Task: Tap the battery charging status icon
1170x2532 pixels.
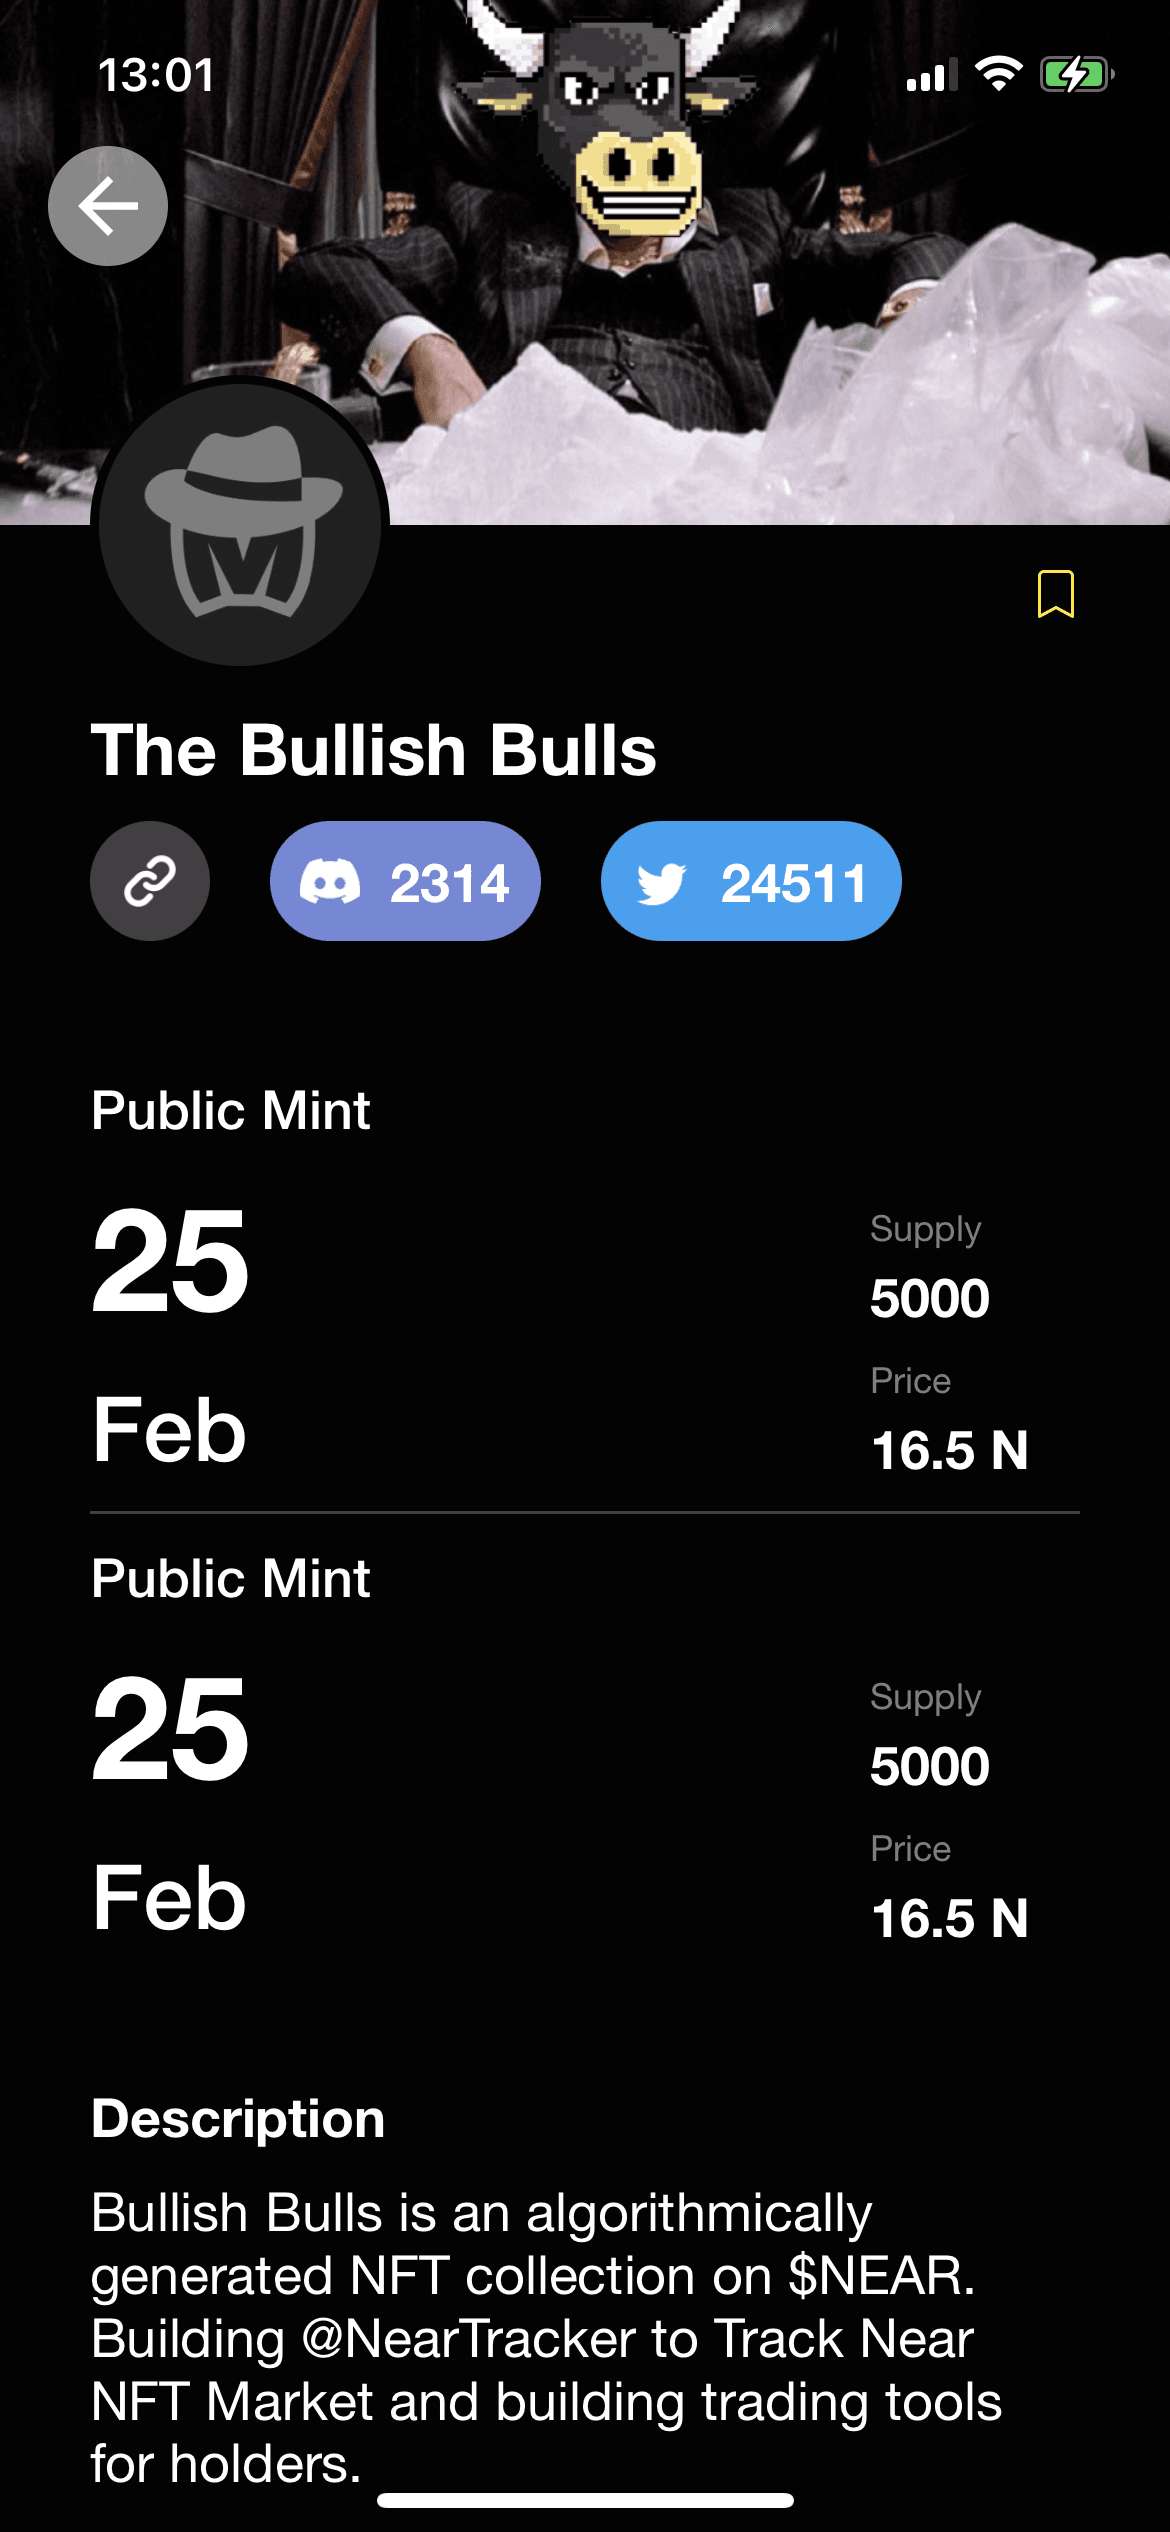Action: click(1077, 74)
